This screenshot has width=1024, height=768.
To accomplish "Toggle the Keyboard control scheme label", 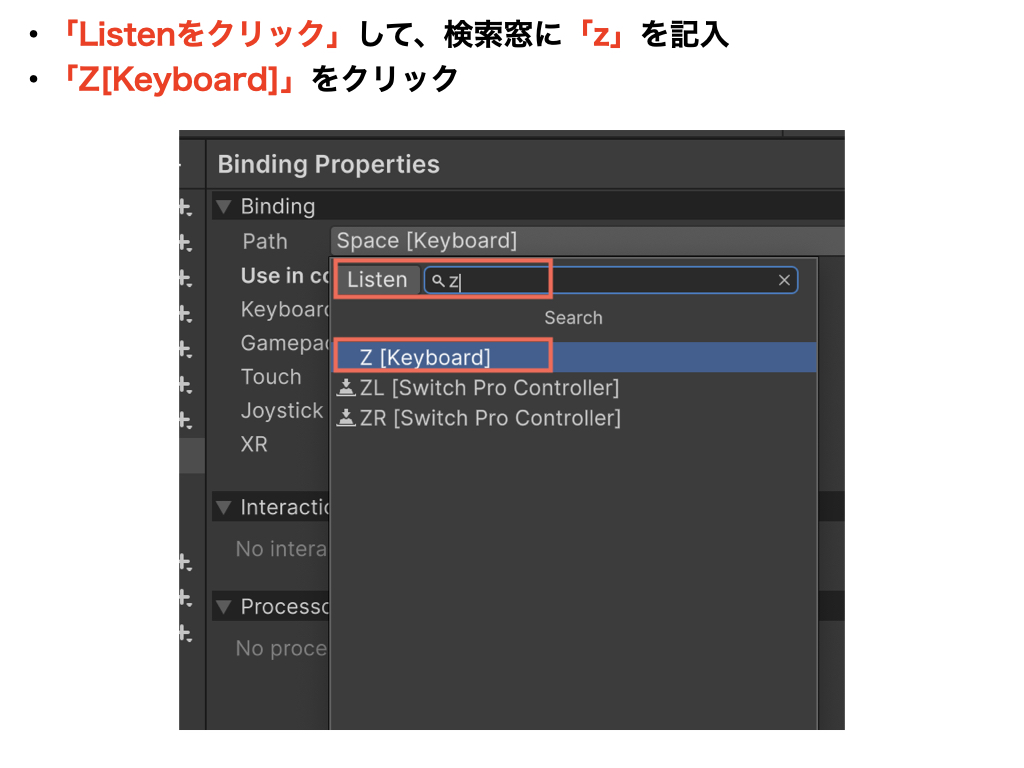I will [x=285, y=310].
